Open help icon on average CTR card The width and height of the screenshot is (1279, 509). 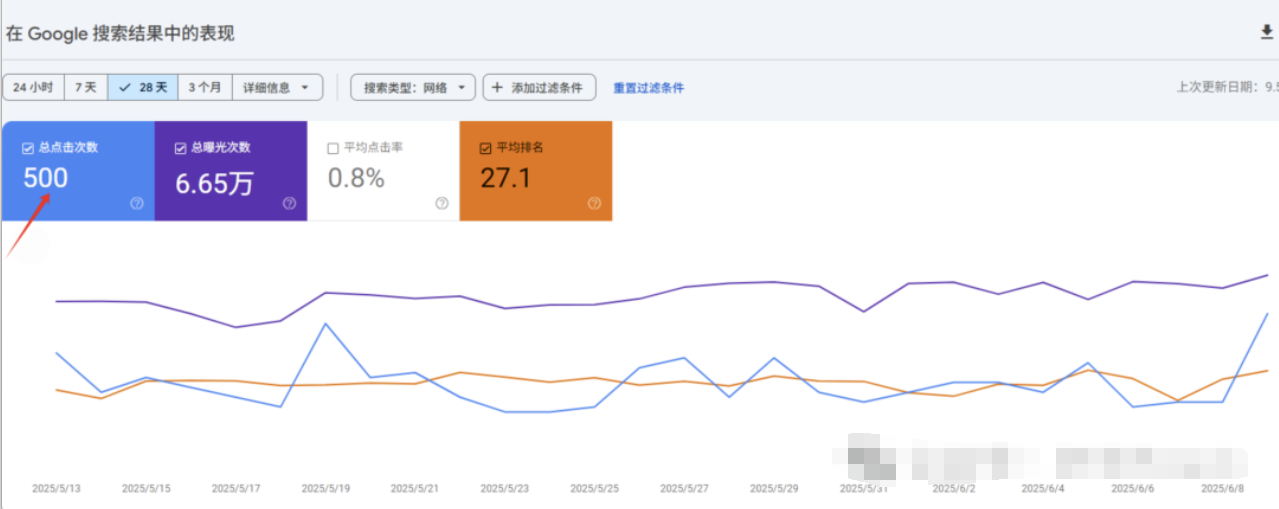(442, 203)
